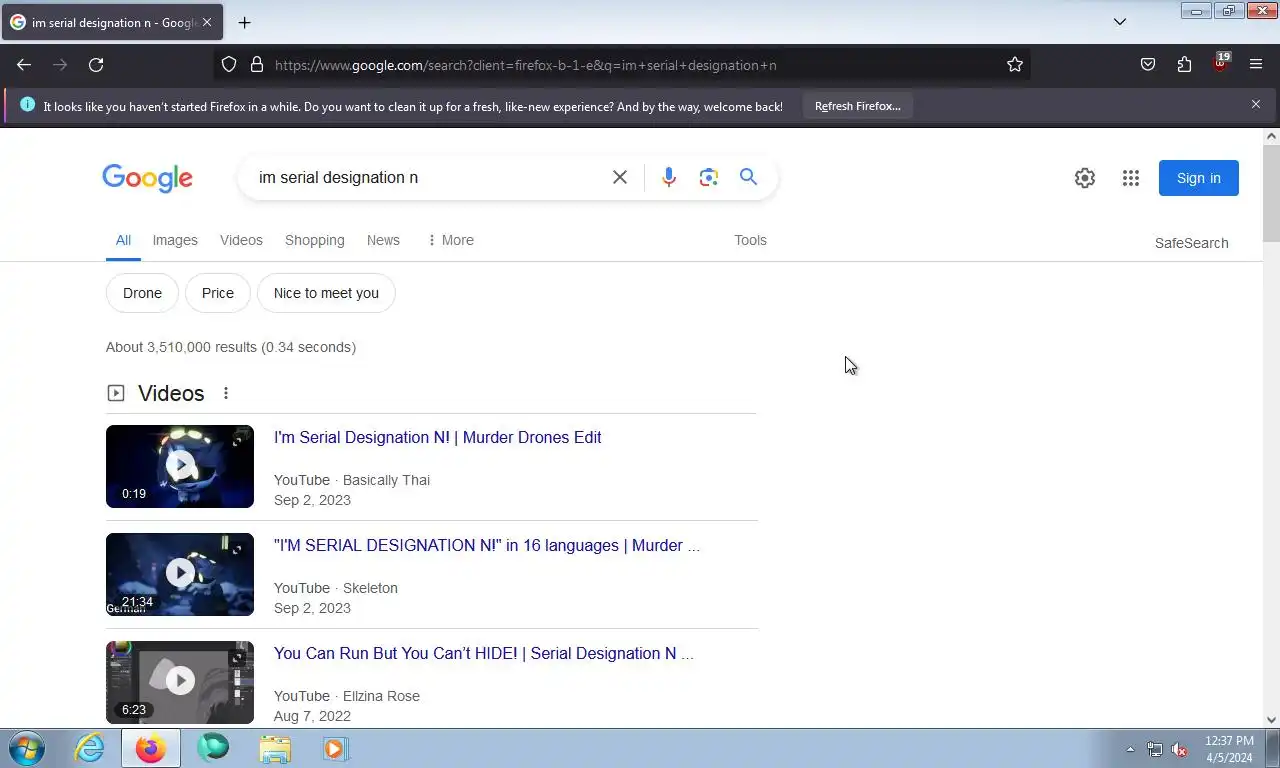
Task: Start a voice search with the microphone icon
Action: click(669, 177)
